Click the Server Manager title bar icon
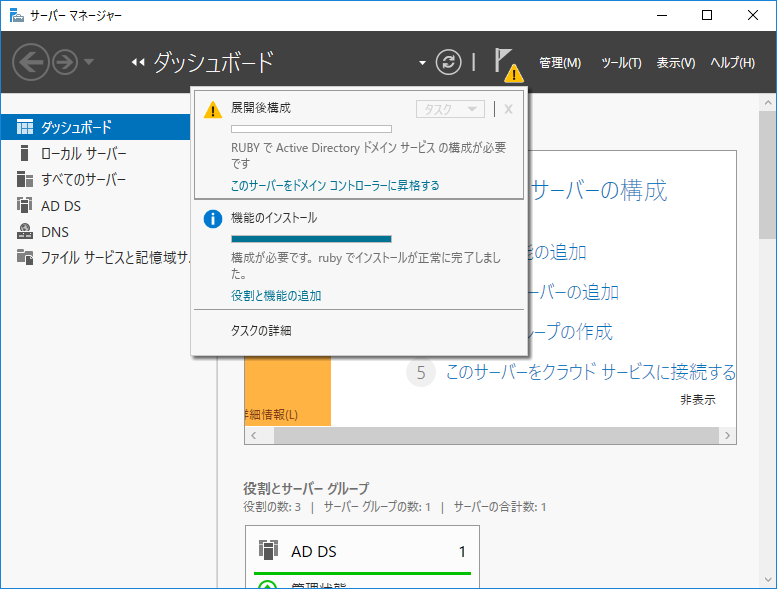This screenshot has height=589, width=777. click(x=16, y=15)
